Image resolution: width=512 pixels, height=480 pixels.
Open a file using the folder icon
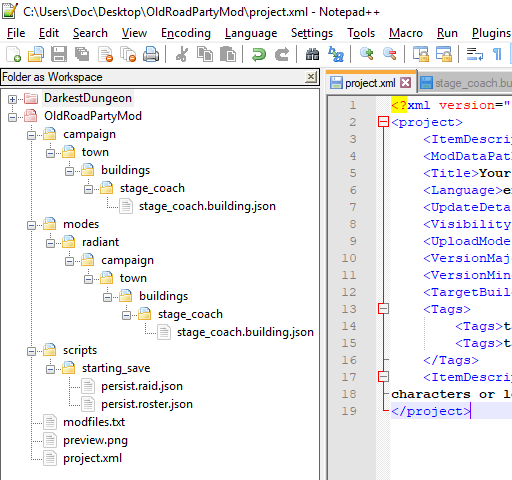point(36,54)
